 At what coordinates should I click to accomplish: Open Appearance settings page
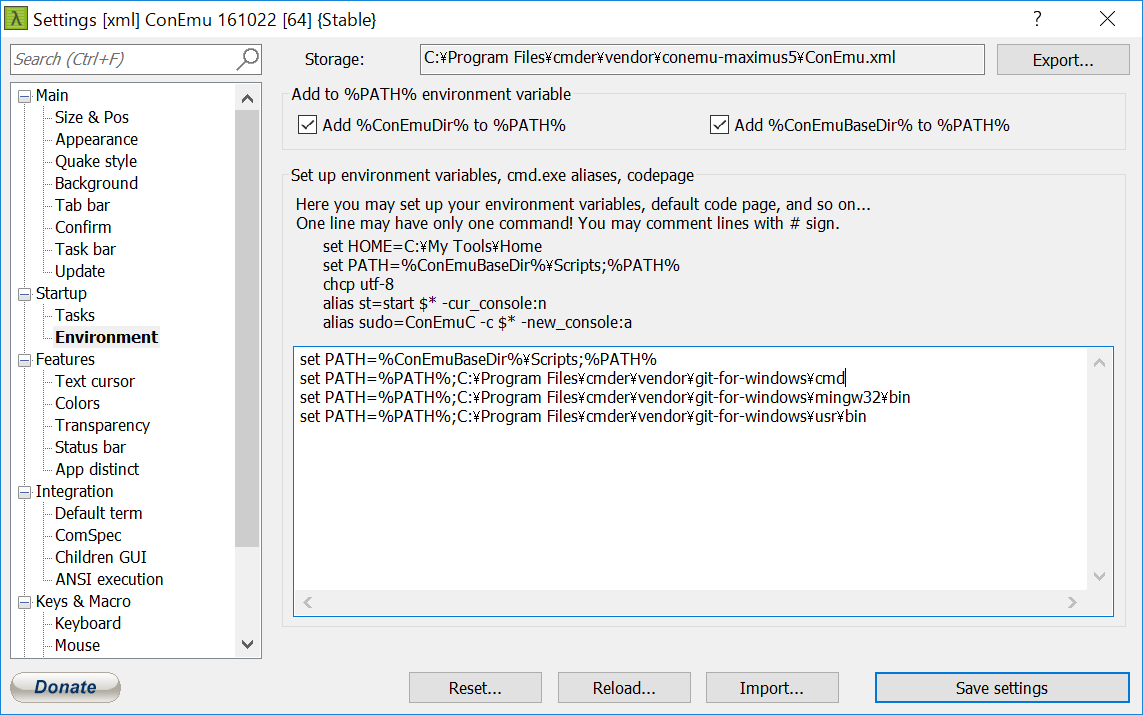96,139
